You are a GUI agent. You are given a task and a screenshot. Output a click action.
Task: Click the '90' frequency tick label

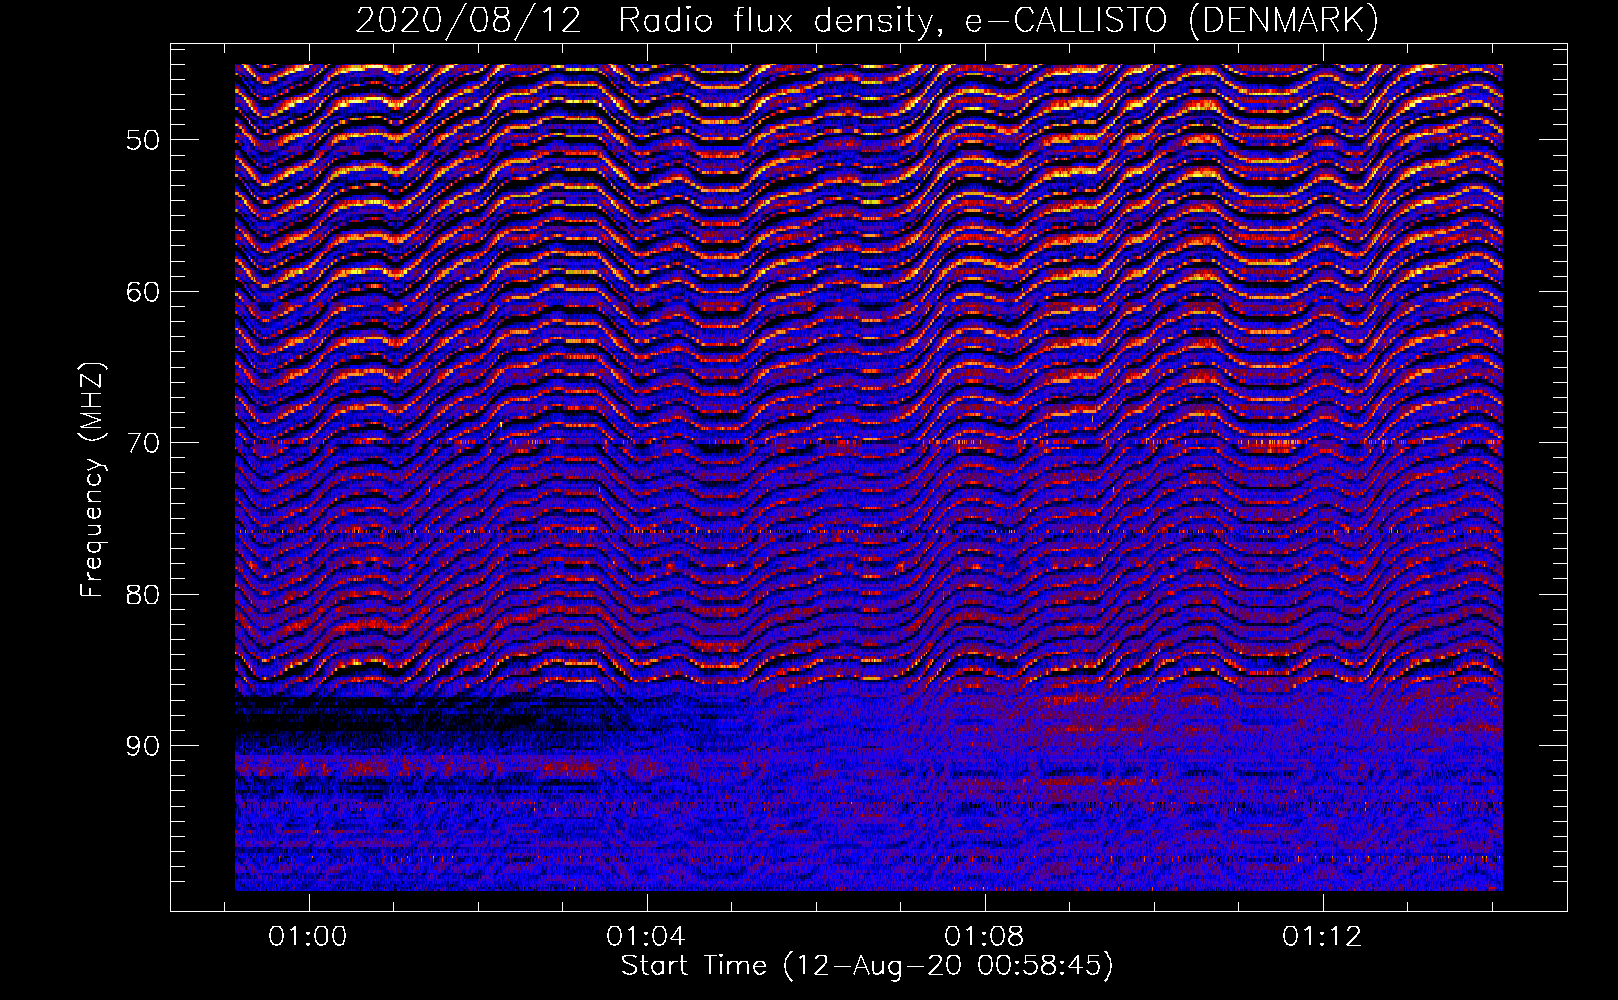click(x=142, y=746)
